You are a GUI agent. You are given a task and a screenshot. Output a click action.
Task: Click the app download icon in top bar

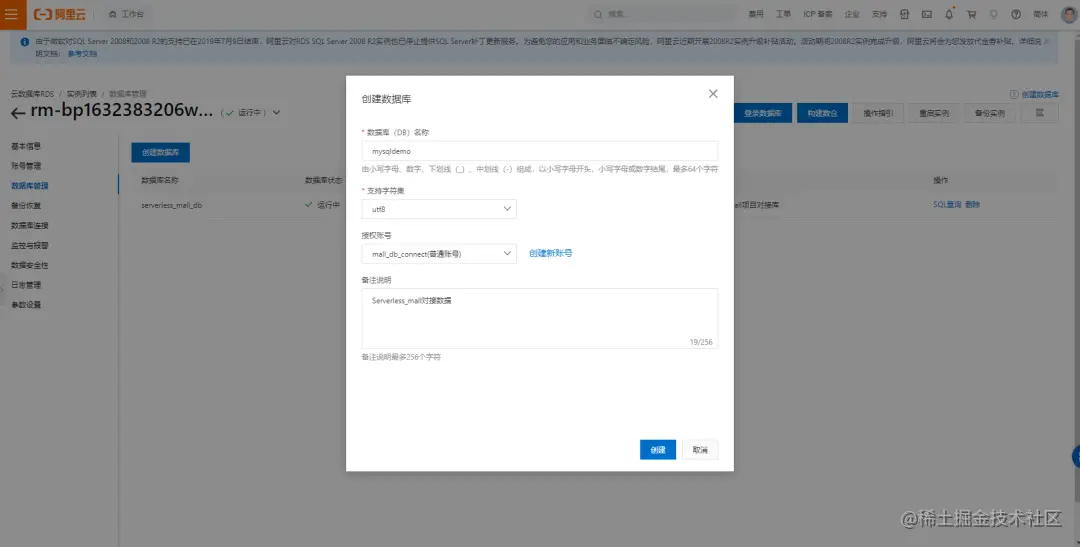904,14
